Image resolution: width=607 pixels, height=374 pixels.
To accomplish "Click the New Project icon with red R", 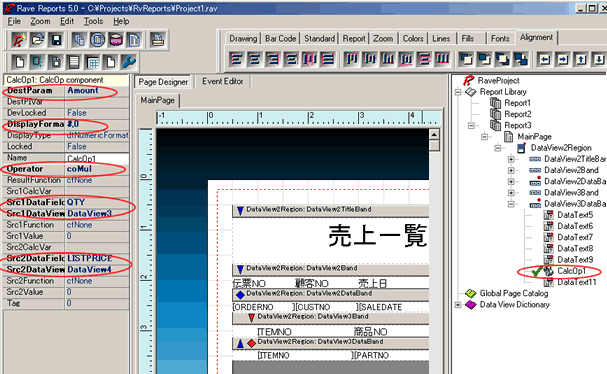I will point(19,39).
